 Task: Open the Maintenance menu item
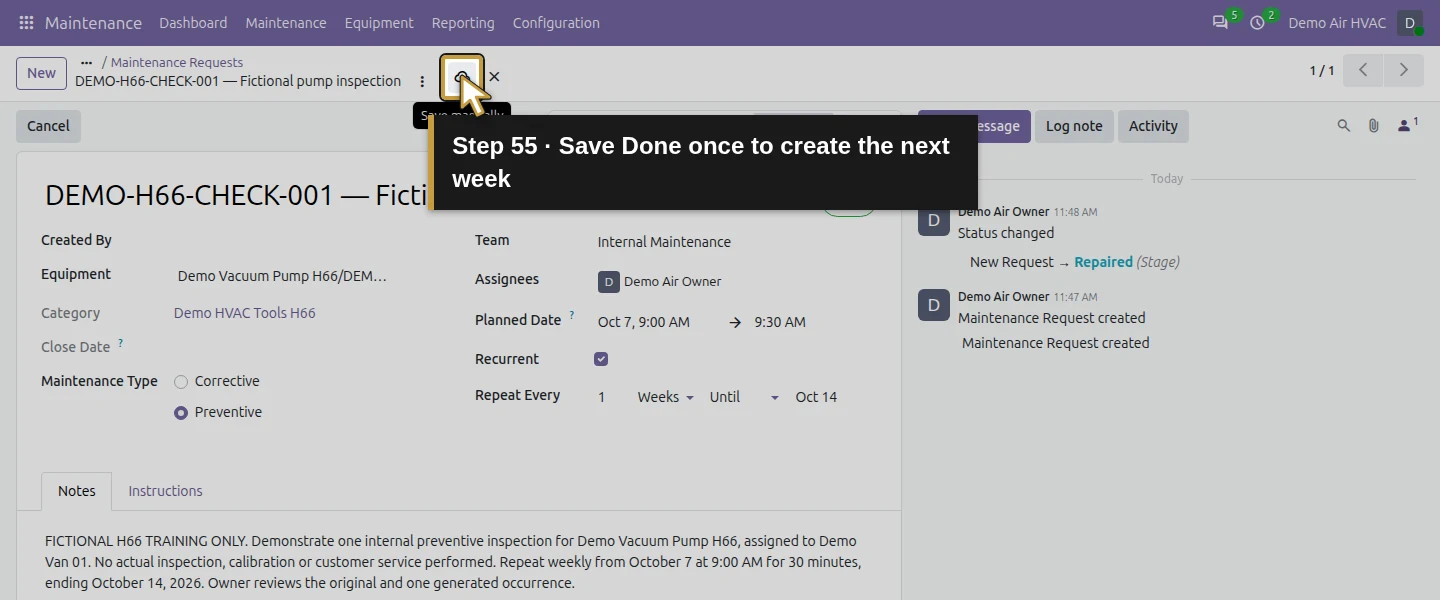pyautogui.click(x=286, y=22)
